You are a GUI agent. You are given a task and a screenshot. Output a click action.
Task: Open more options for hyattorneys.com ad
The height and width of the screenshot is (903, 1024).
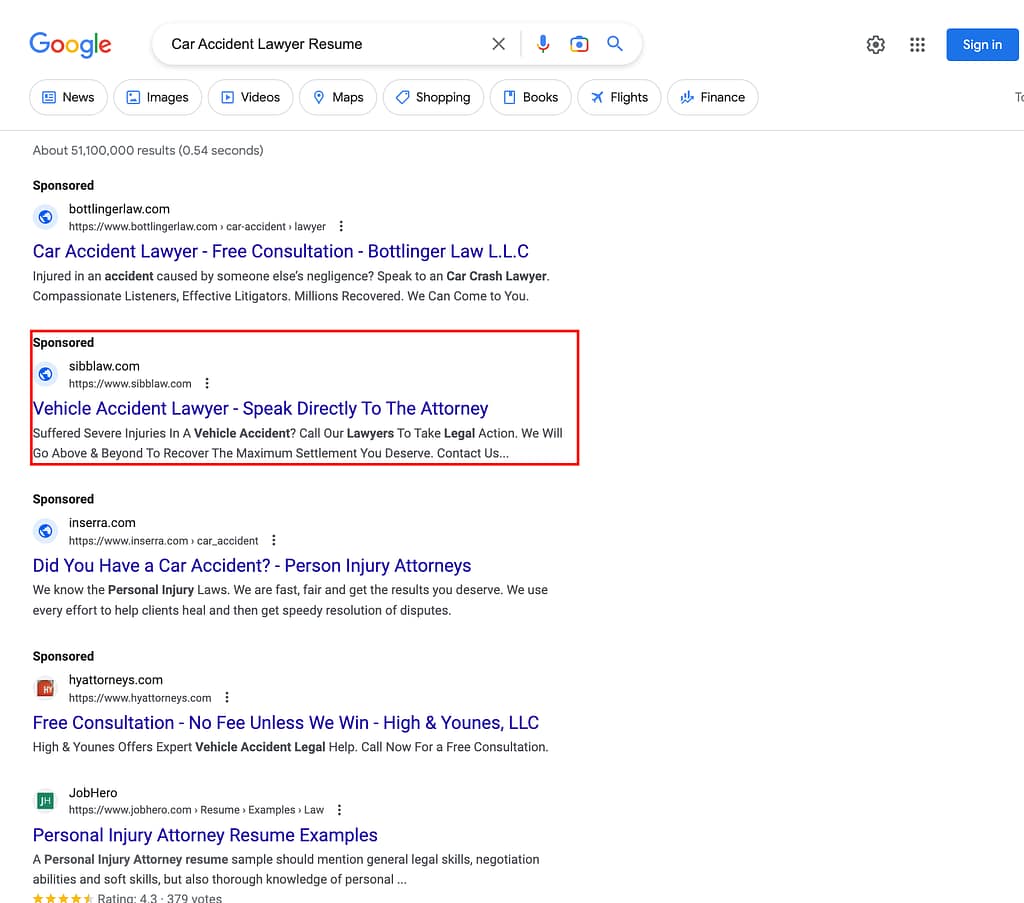click(x=227, y=697)
